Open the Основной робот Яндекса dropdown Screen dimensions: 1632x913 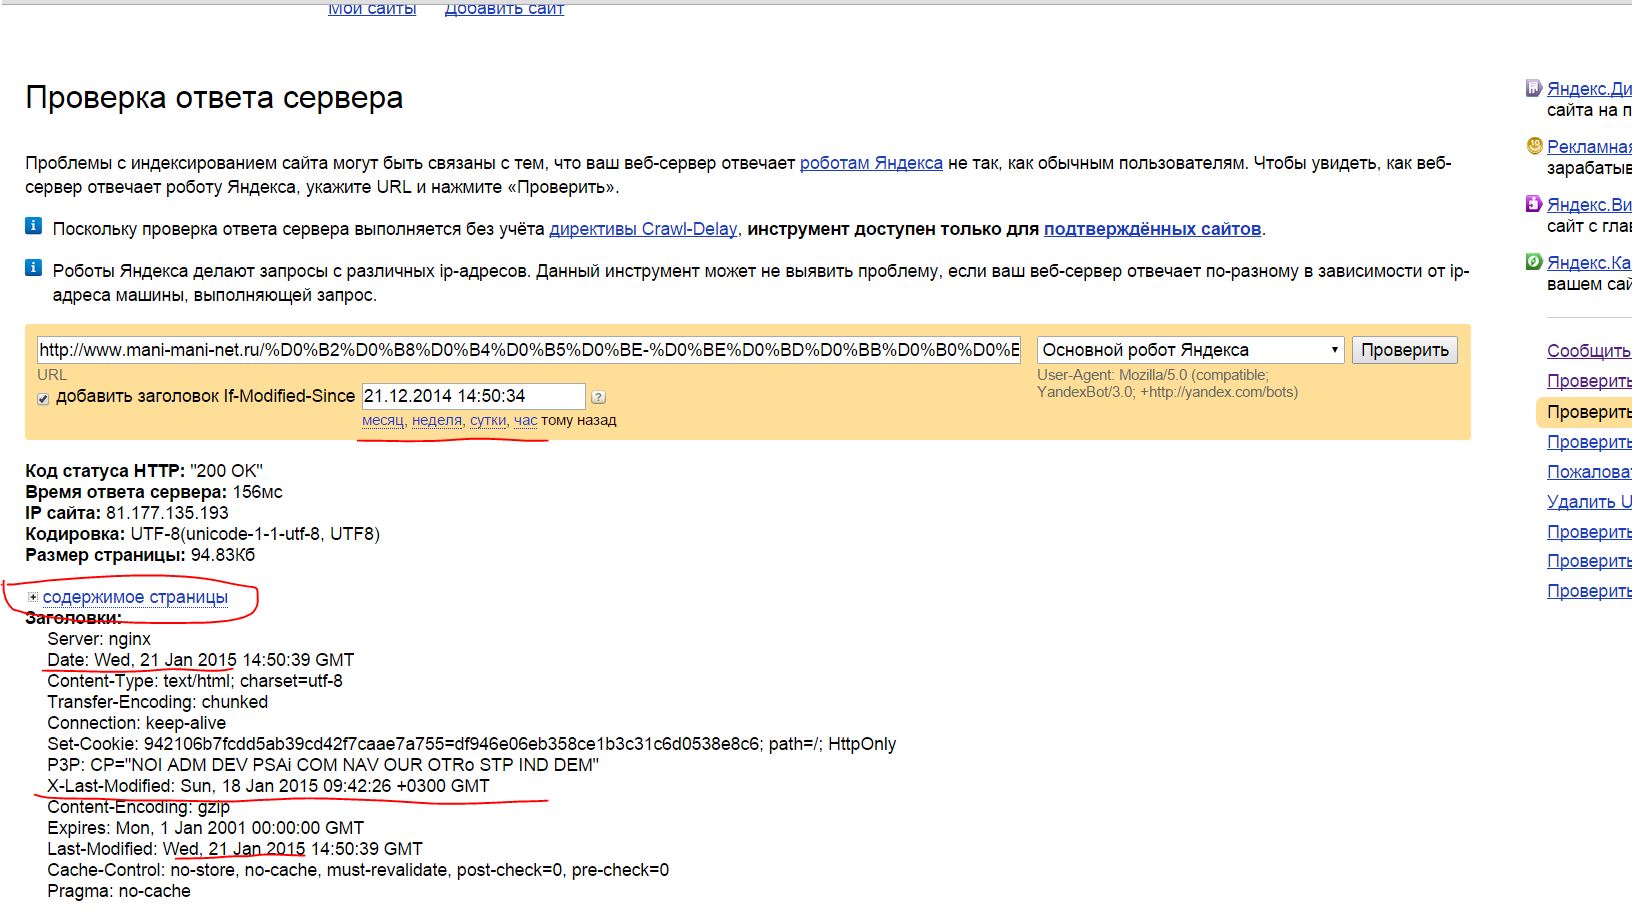(1190, 350)
